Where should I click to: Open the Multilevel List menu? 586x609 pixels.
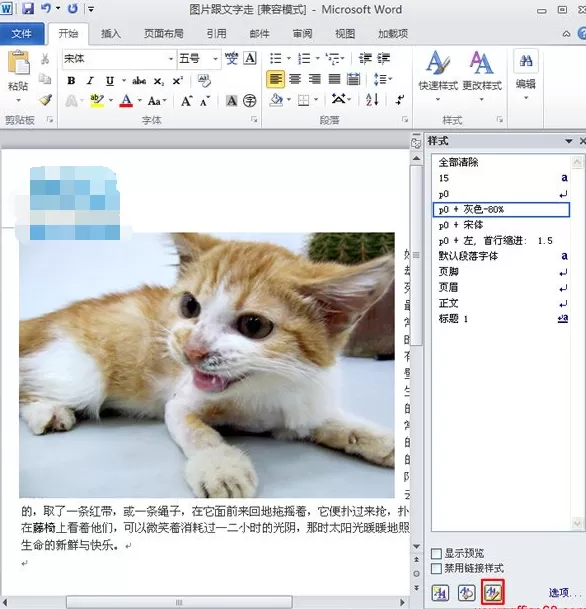333,59
